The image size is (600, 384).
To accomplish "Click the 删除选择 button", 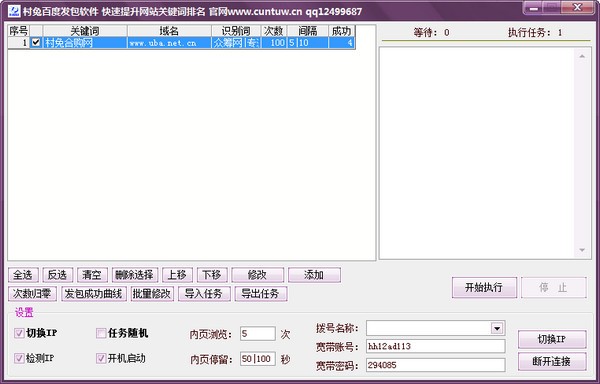I will tap(134, 275).
